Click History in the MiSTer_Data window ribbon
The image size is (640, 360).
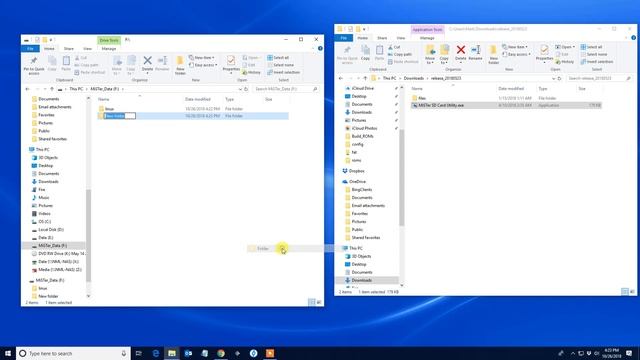pos(251,73)
